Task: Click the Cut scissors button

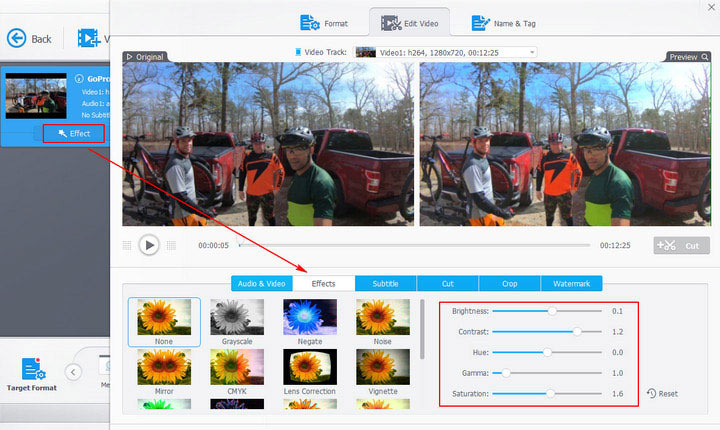Action: (x=681, y=245)
